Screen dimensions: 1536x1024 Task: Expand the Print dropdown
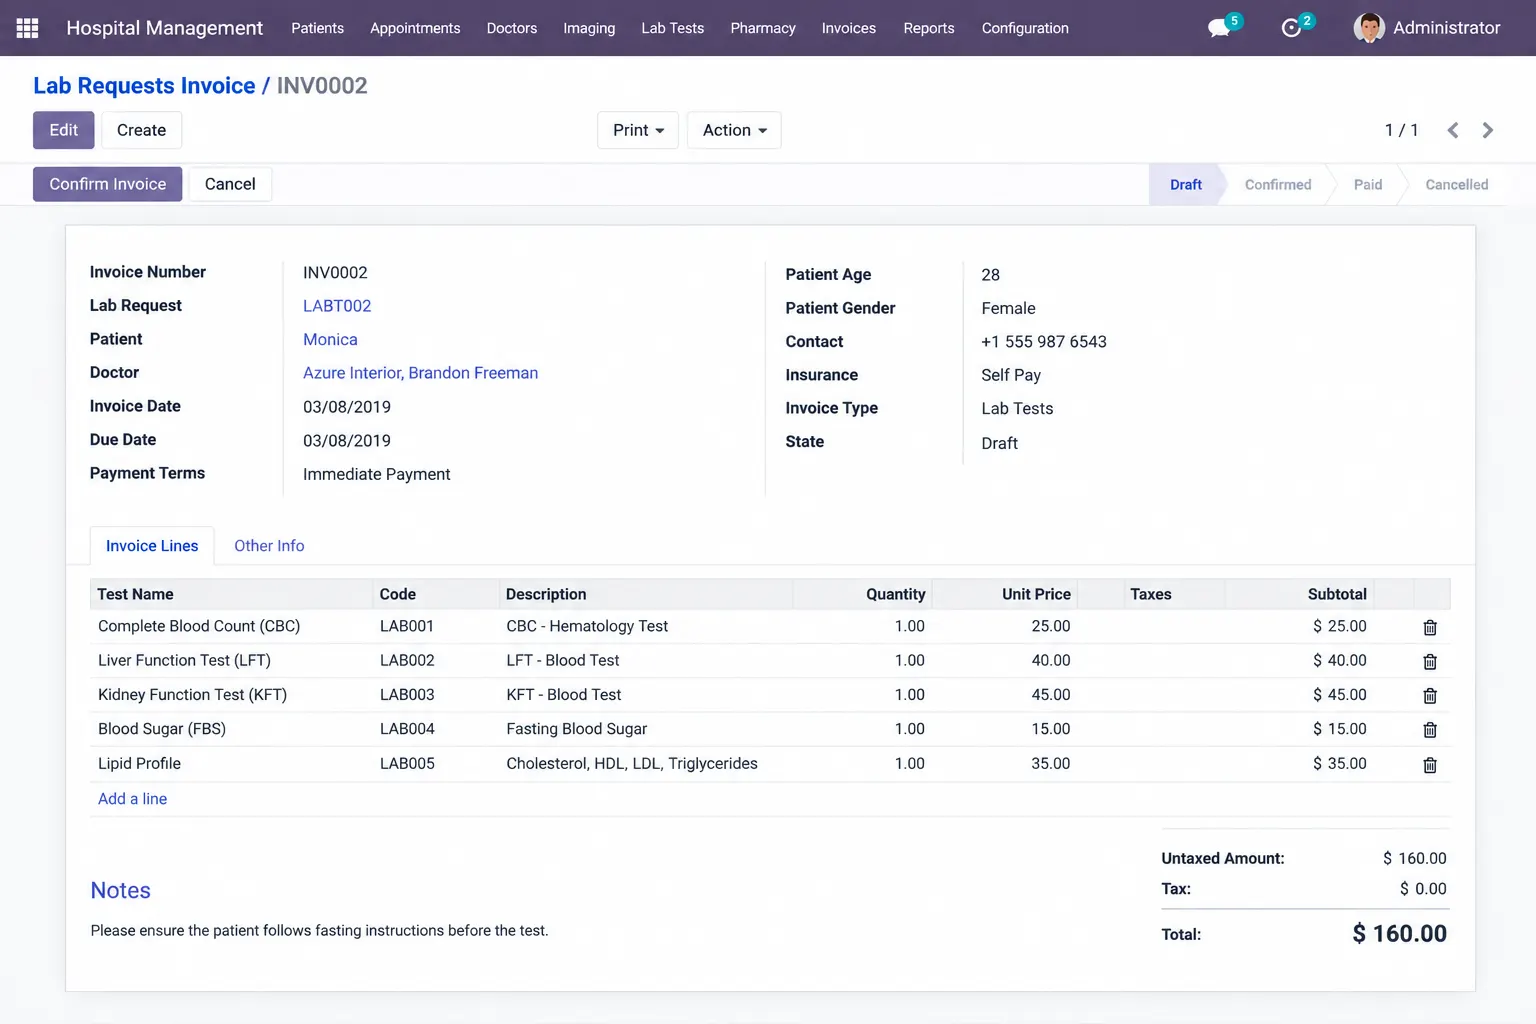pos(638,130)
